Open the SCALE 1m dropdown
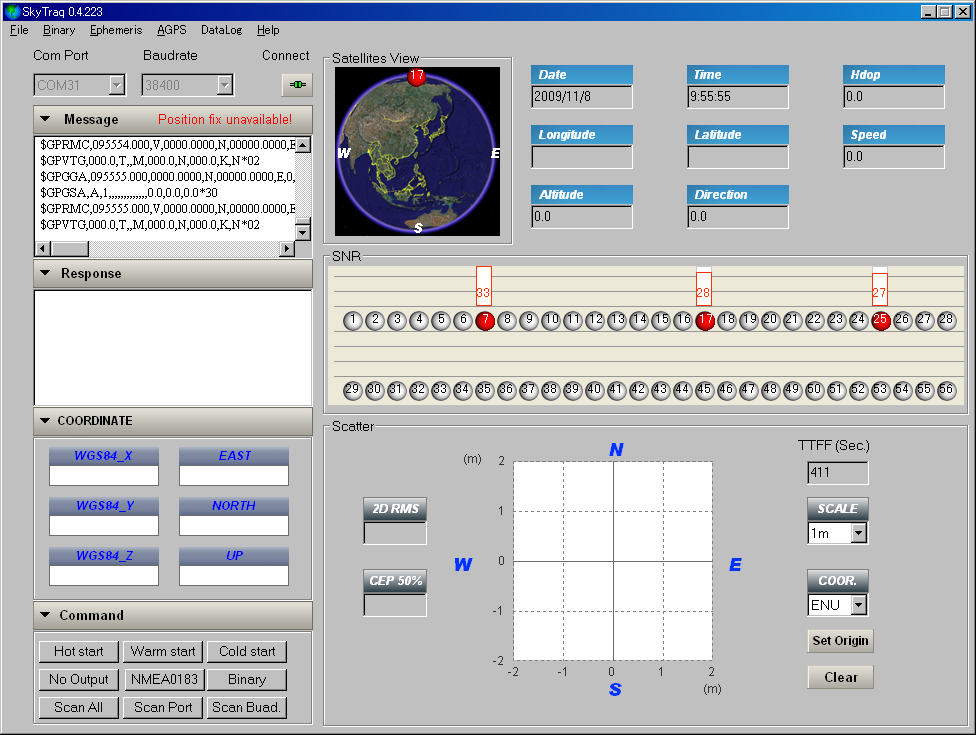The width and height of the screenshot is (976, 735). (859, 533)
